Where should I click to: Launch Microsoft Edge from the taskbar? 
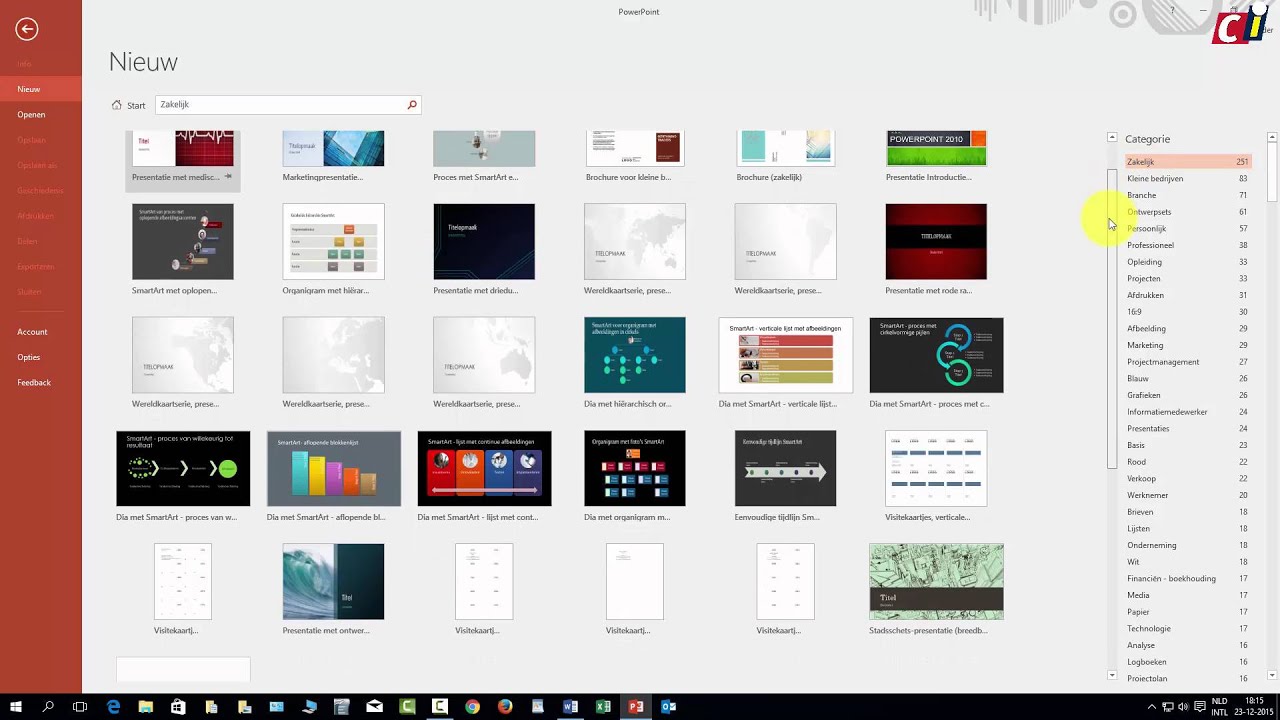(x=113, y=706)
